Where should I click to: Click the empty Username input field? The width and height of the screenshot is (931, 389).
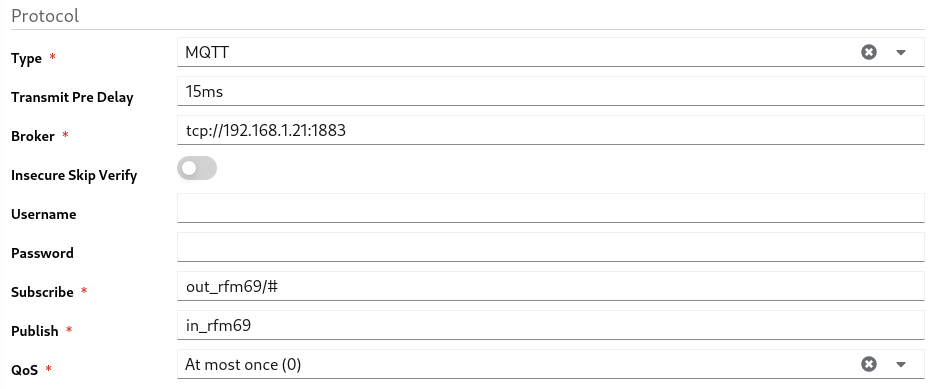tap(550, 208)
